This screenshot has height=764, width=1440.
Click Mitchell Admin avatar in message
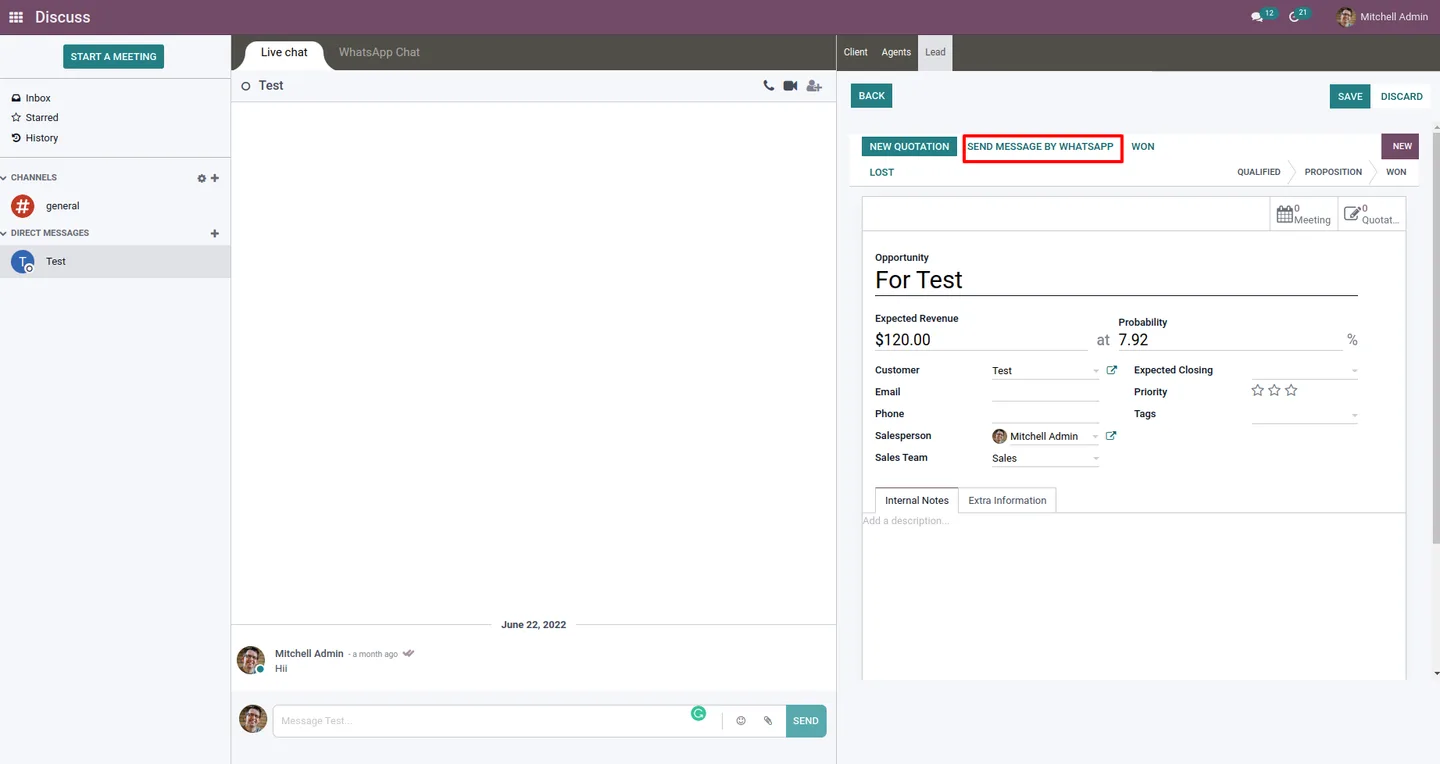point(251,660)
